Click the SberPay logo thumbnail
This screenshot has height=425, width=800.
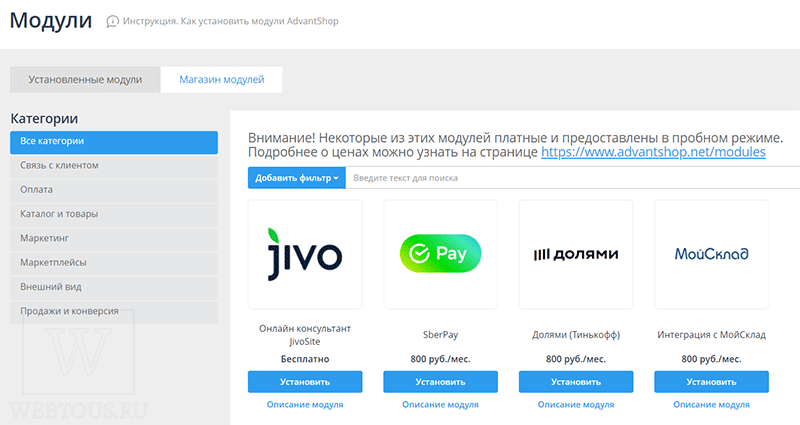440,254
